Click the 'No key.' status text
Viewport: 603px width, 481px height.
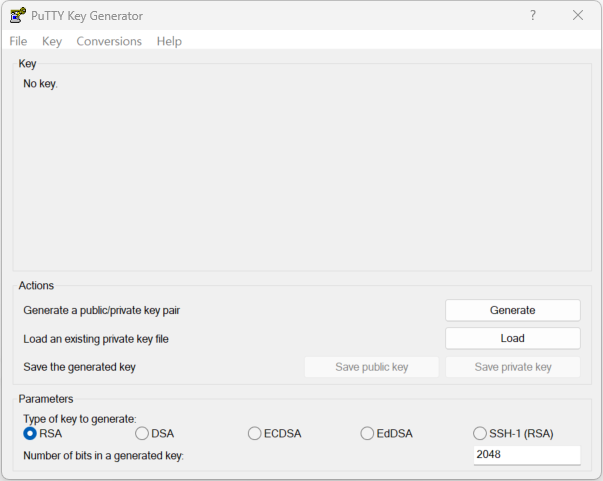(40, 83)
